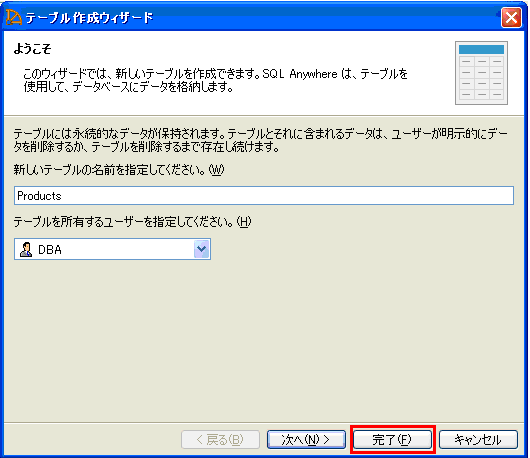Cancel the wizard with キャンセル
530x458 pixels.
[478, 439]
